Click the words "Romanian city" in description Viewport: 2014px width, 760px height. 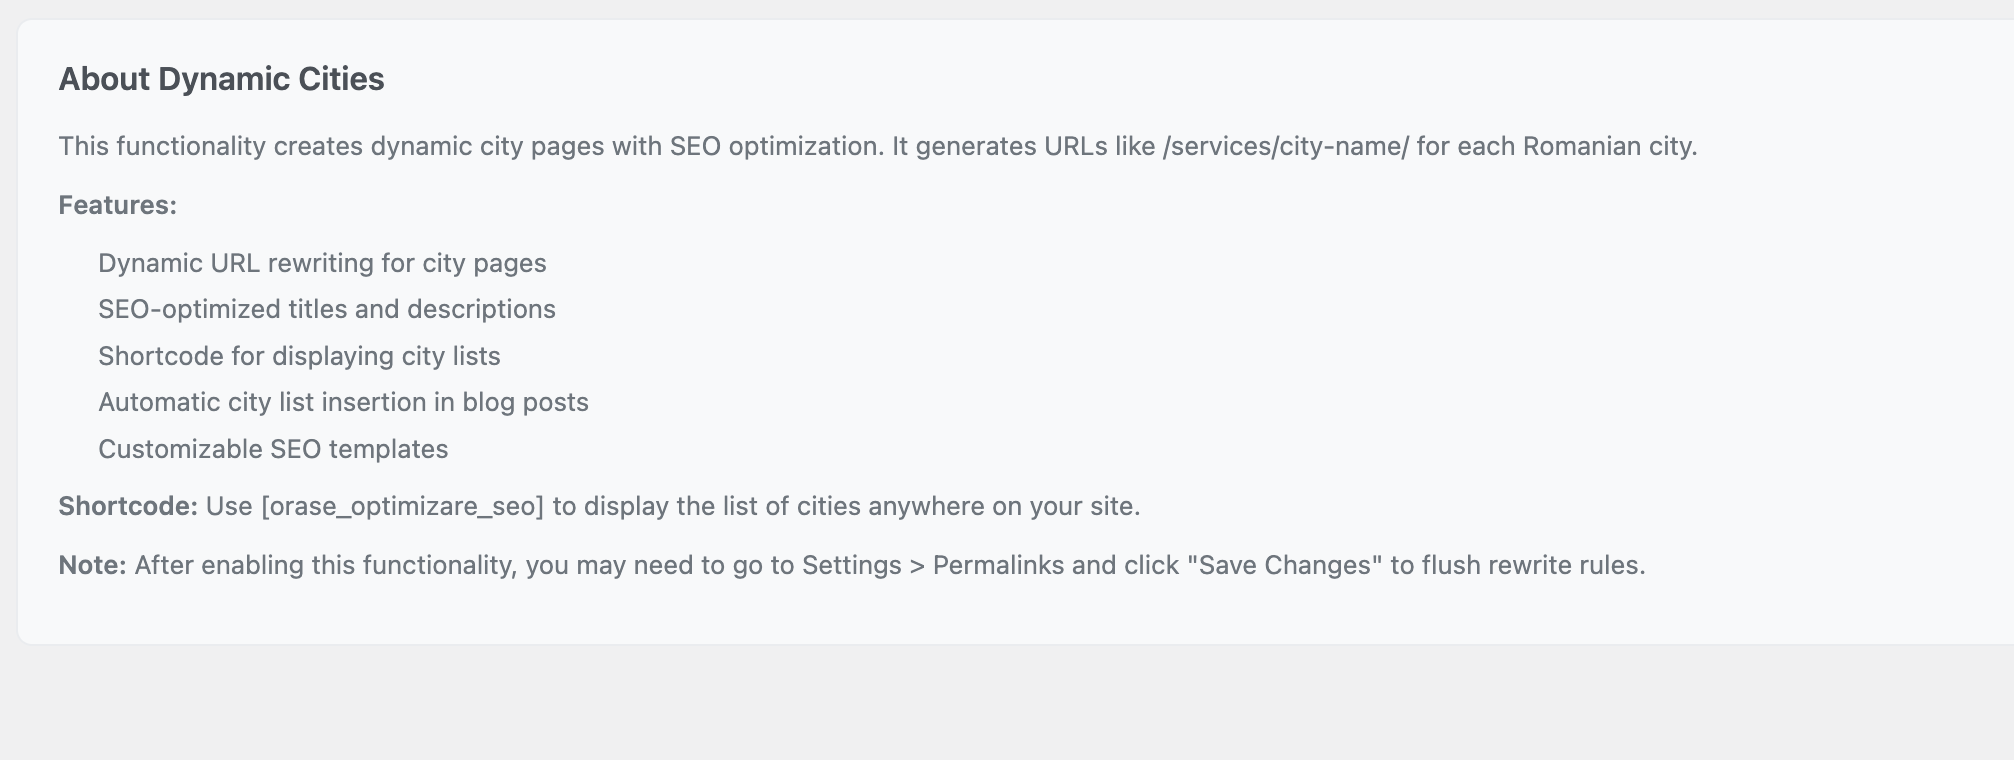[x=1607, y=146]
